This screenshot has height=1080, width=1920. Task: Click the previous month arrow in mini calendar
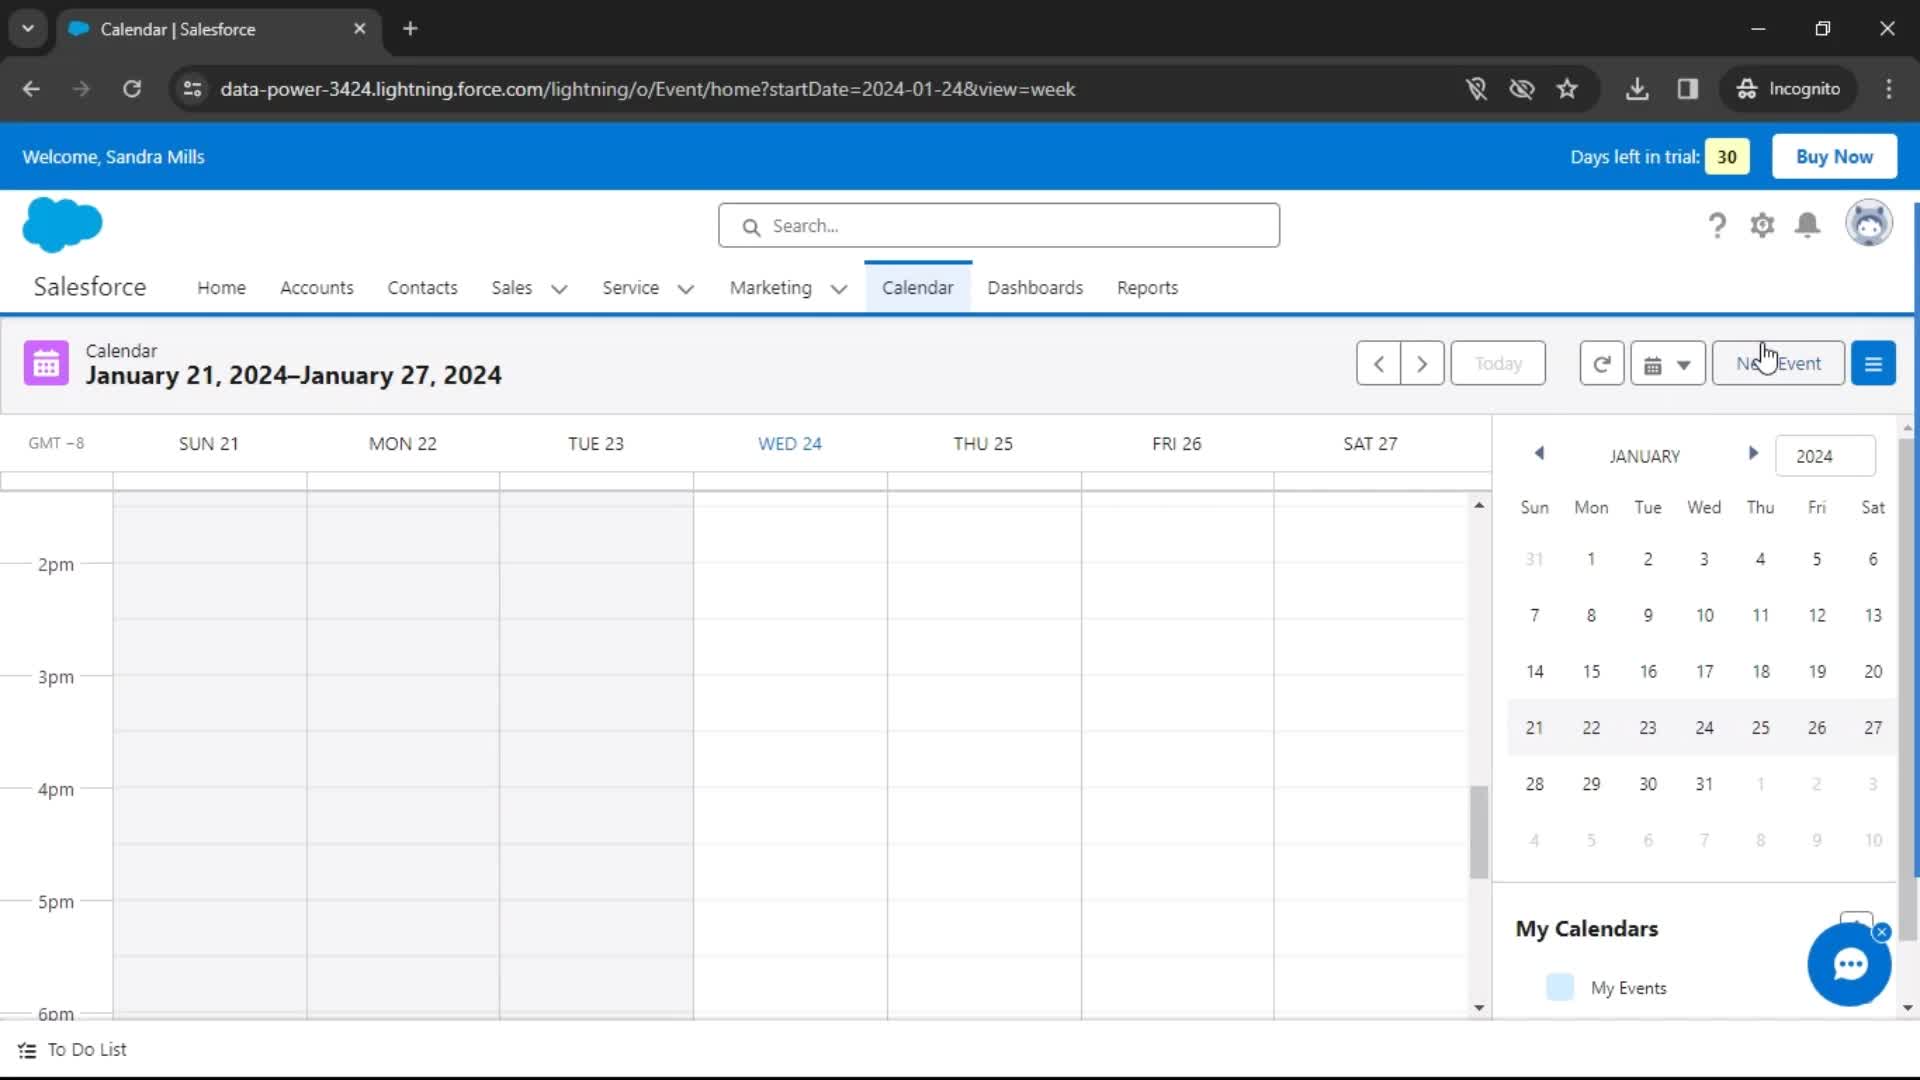pyautogui.click(x=1539, y=454)
